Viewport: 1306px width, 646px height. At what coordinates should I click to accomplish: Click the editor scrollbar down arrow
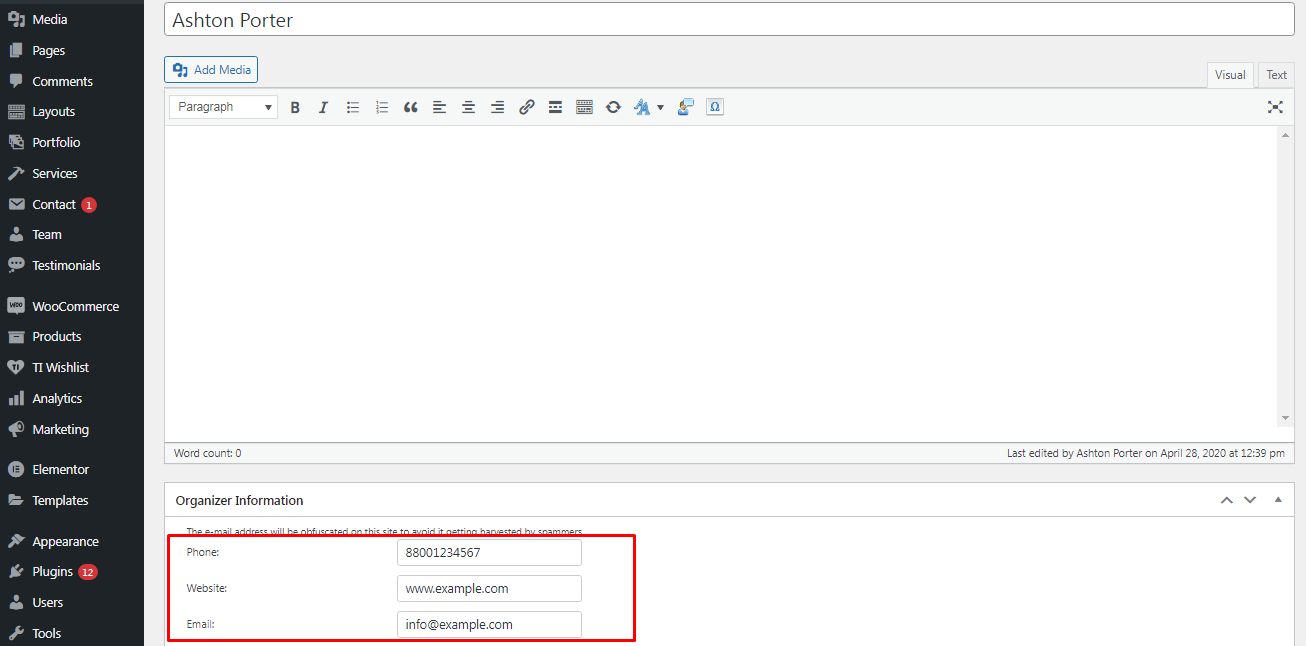pyautogui.click(x=1286, y=418)
